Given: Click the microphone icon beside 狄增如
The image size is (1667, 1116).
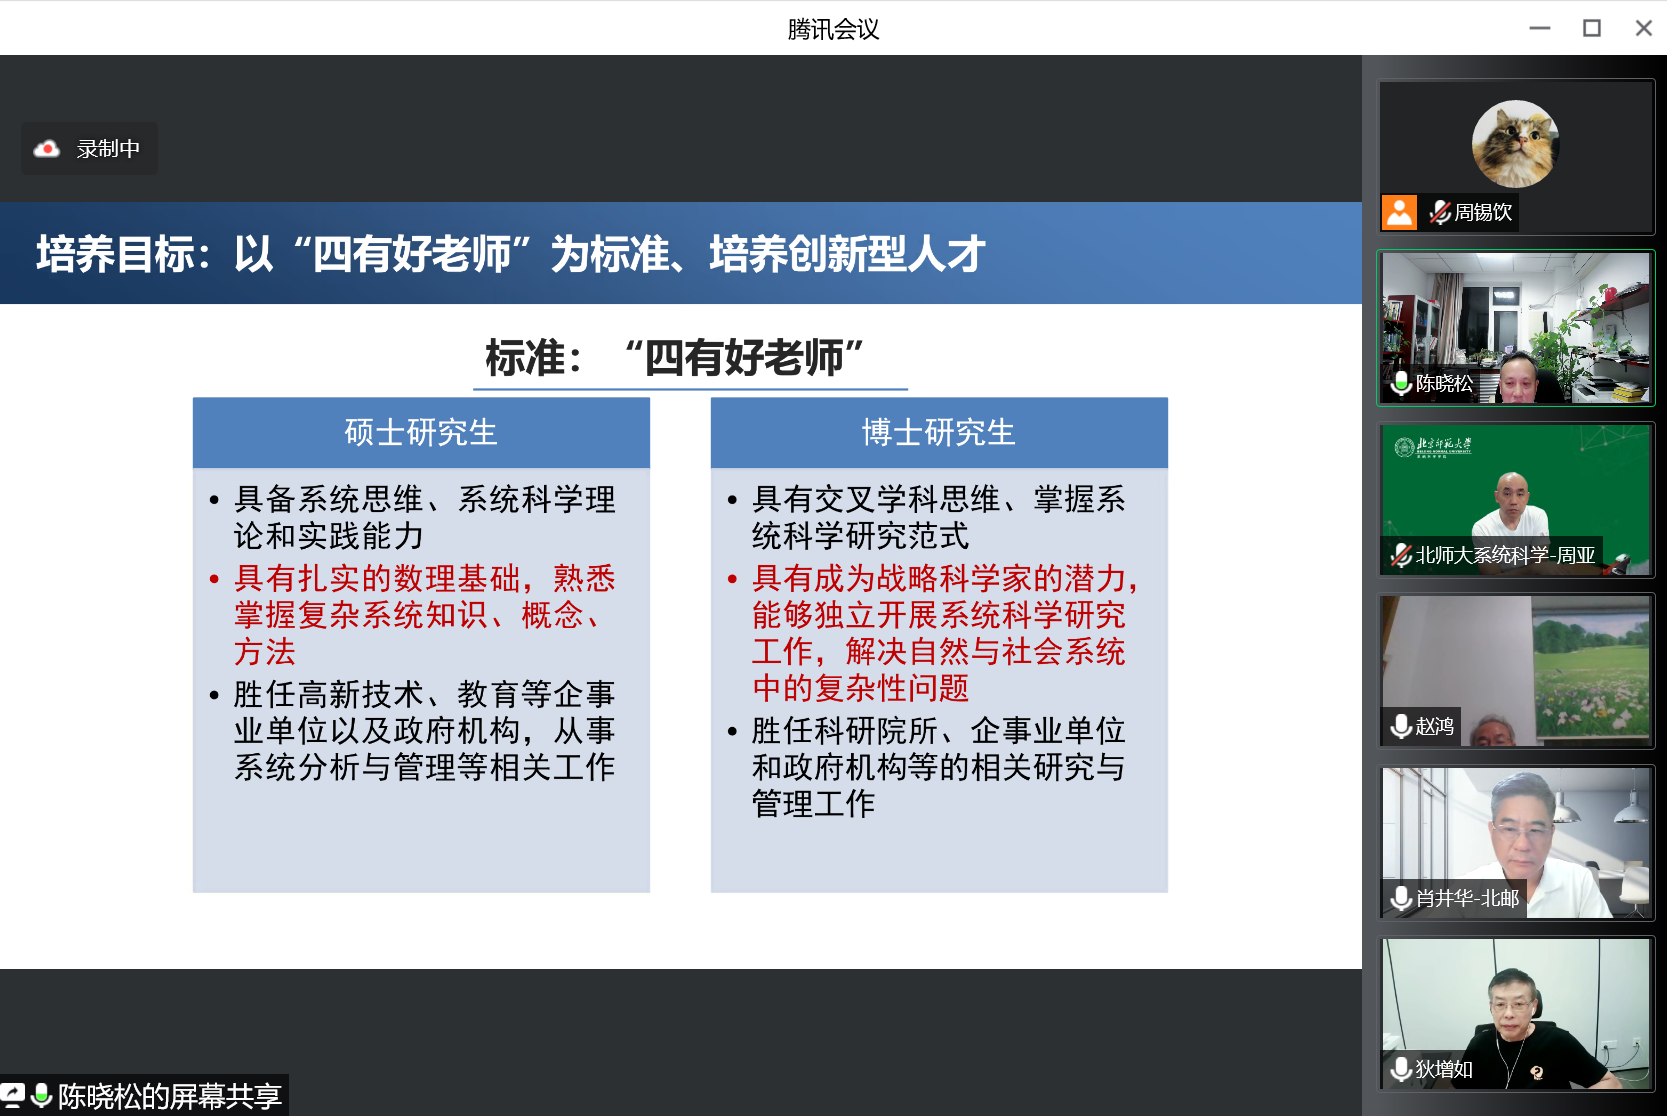Looking at the screenshot, I should click(x=1401, y=1069).
